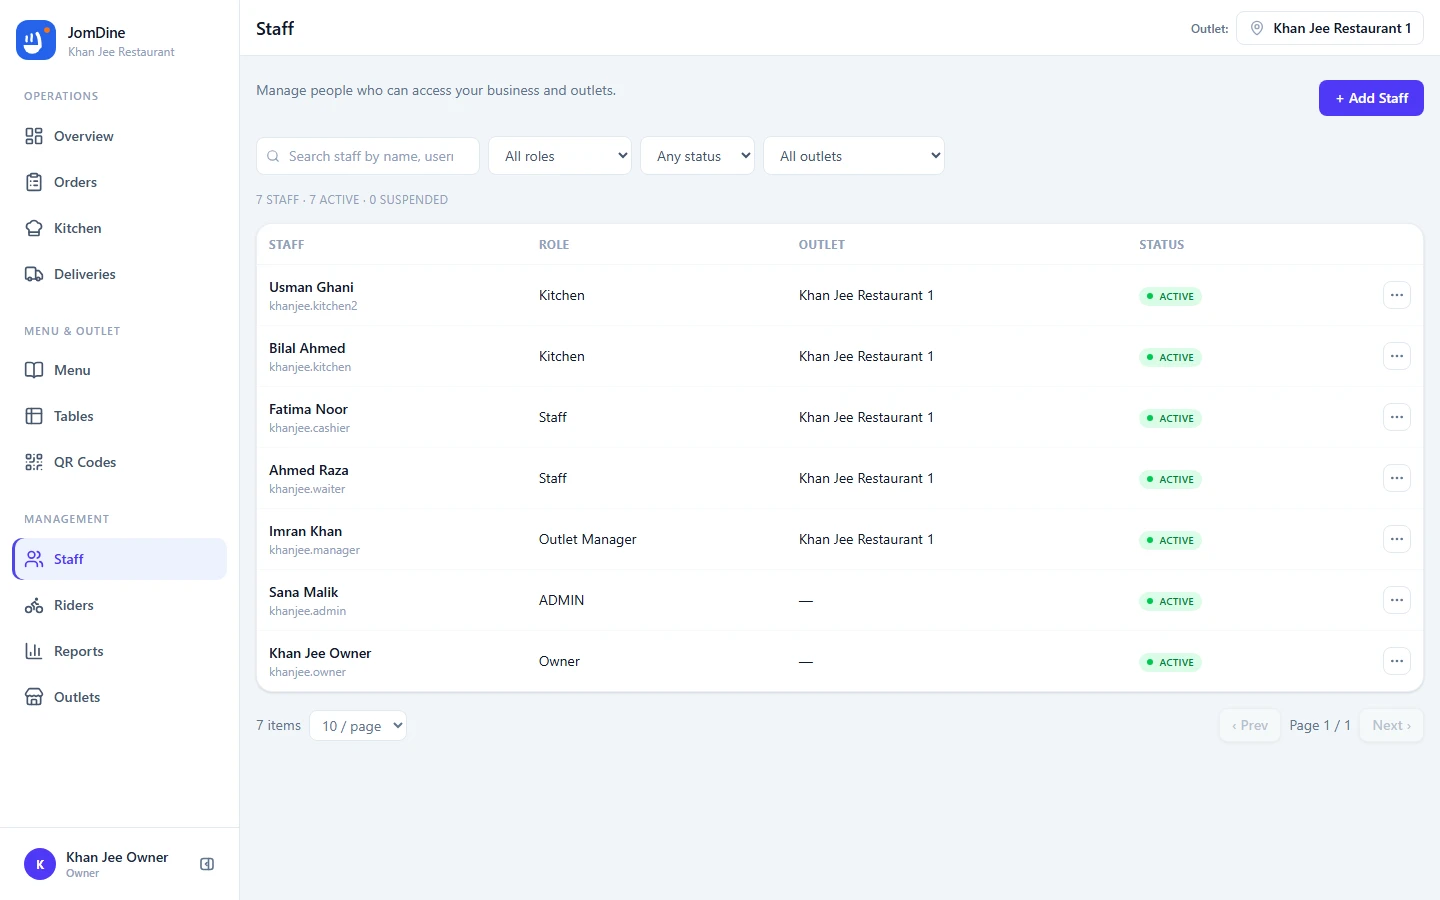Open the All outlets filter dropdown
This screenshot has width=1440, height=900.
coord(854,156)
